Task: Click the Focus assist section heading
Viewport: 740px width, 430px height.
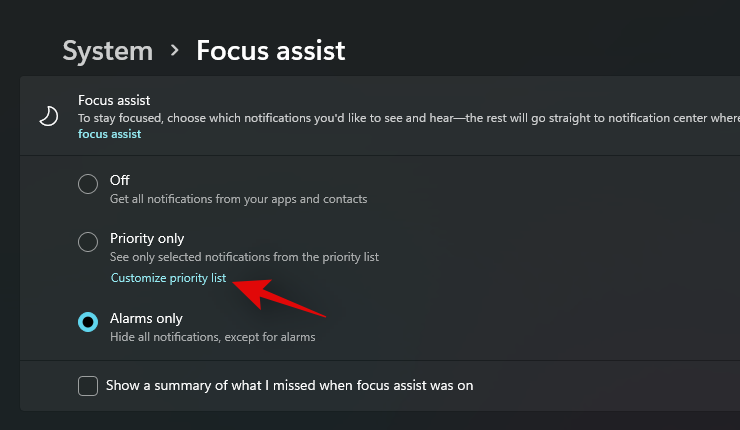Action: [x=116, y=100]
